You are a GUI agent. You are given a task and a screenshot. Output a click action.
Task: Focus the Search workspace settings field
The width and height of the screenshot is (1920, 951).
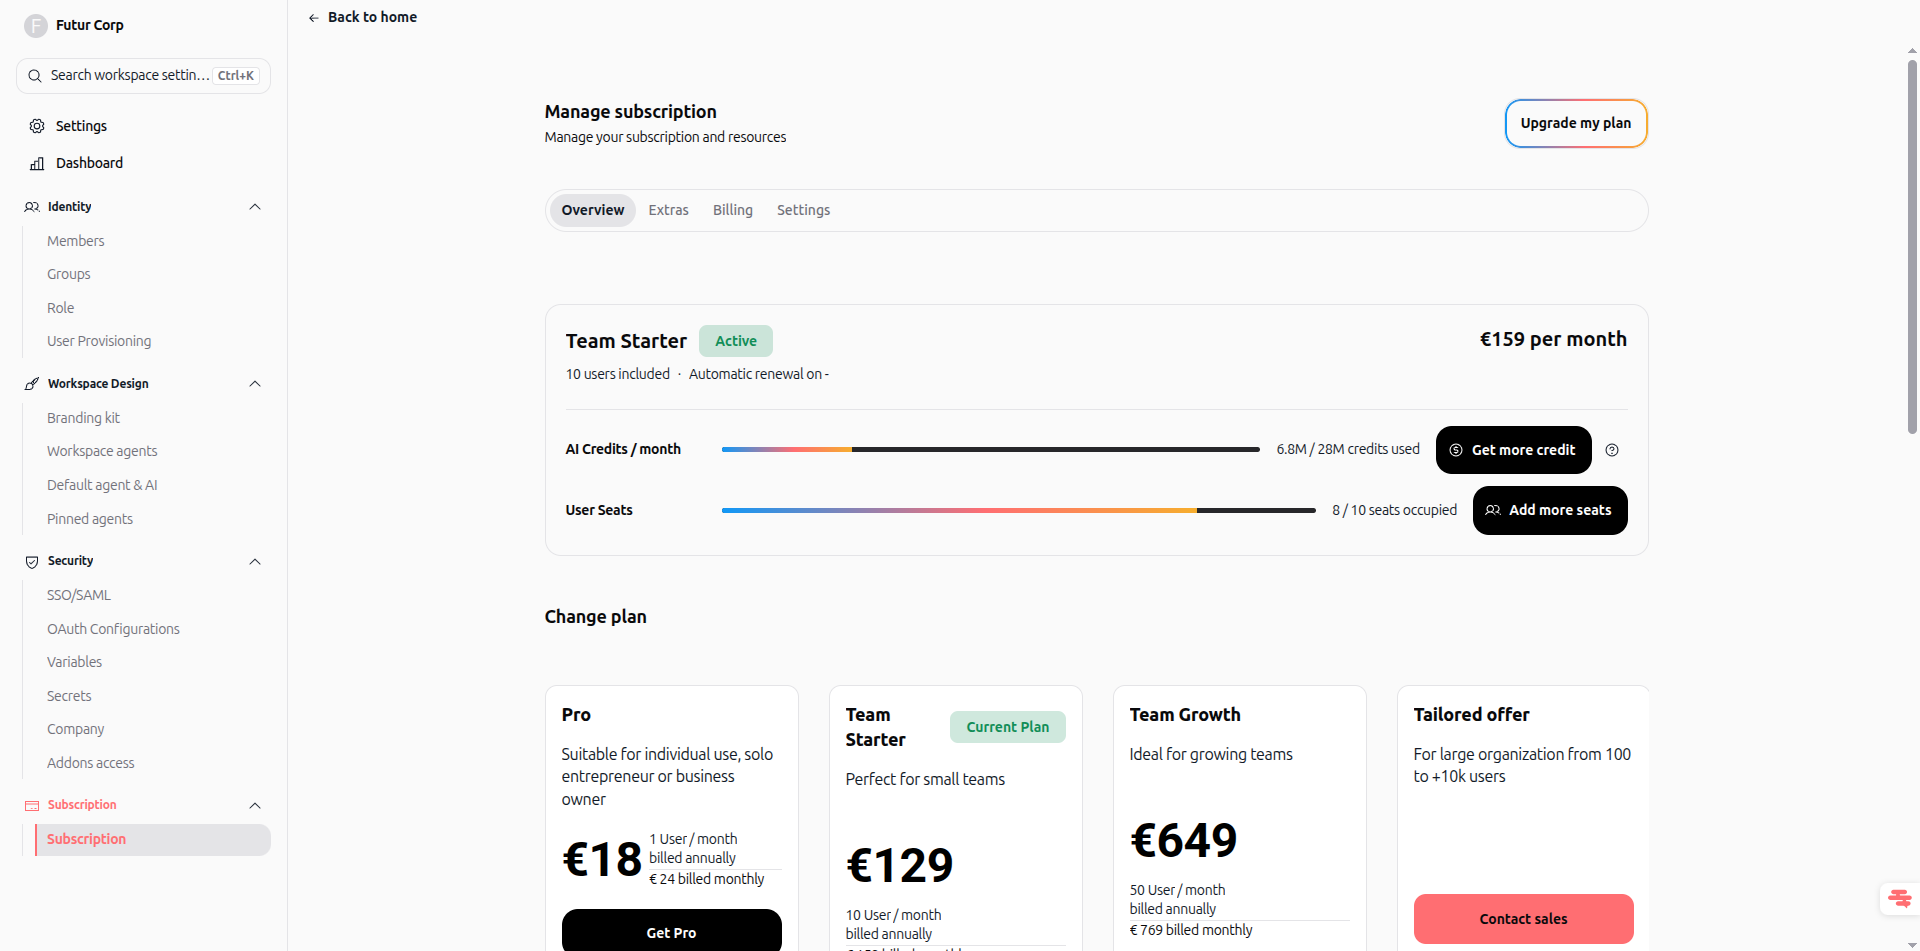click(x=143, y=76)
